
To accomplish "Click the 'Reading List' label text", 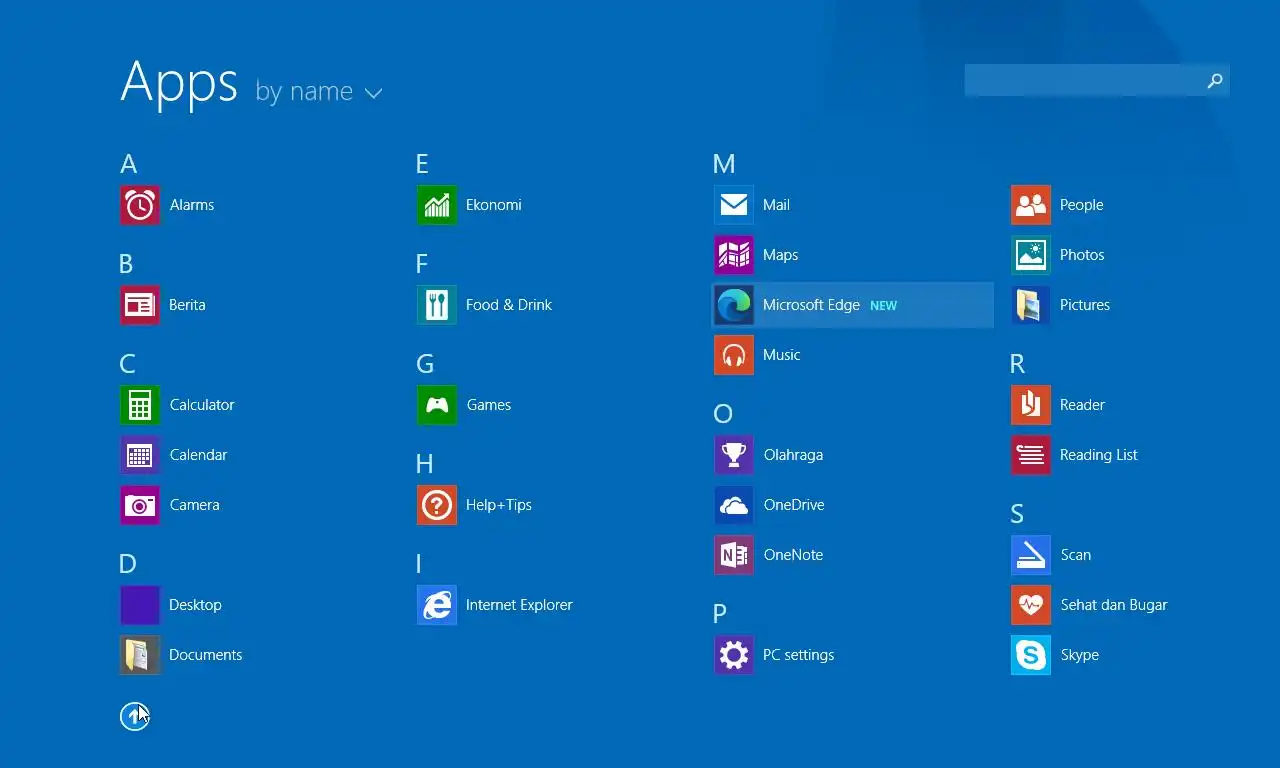I will click(1099, 455).
